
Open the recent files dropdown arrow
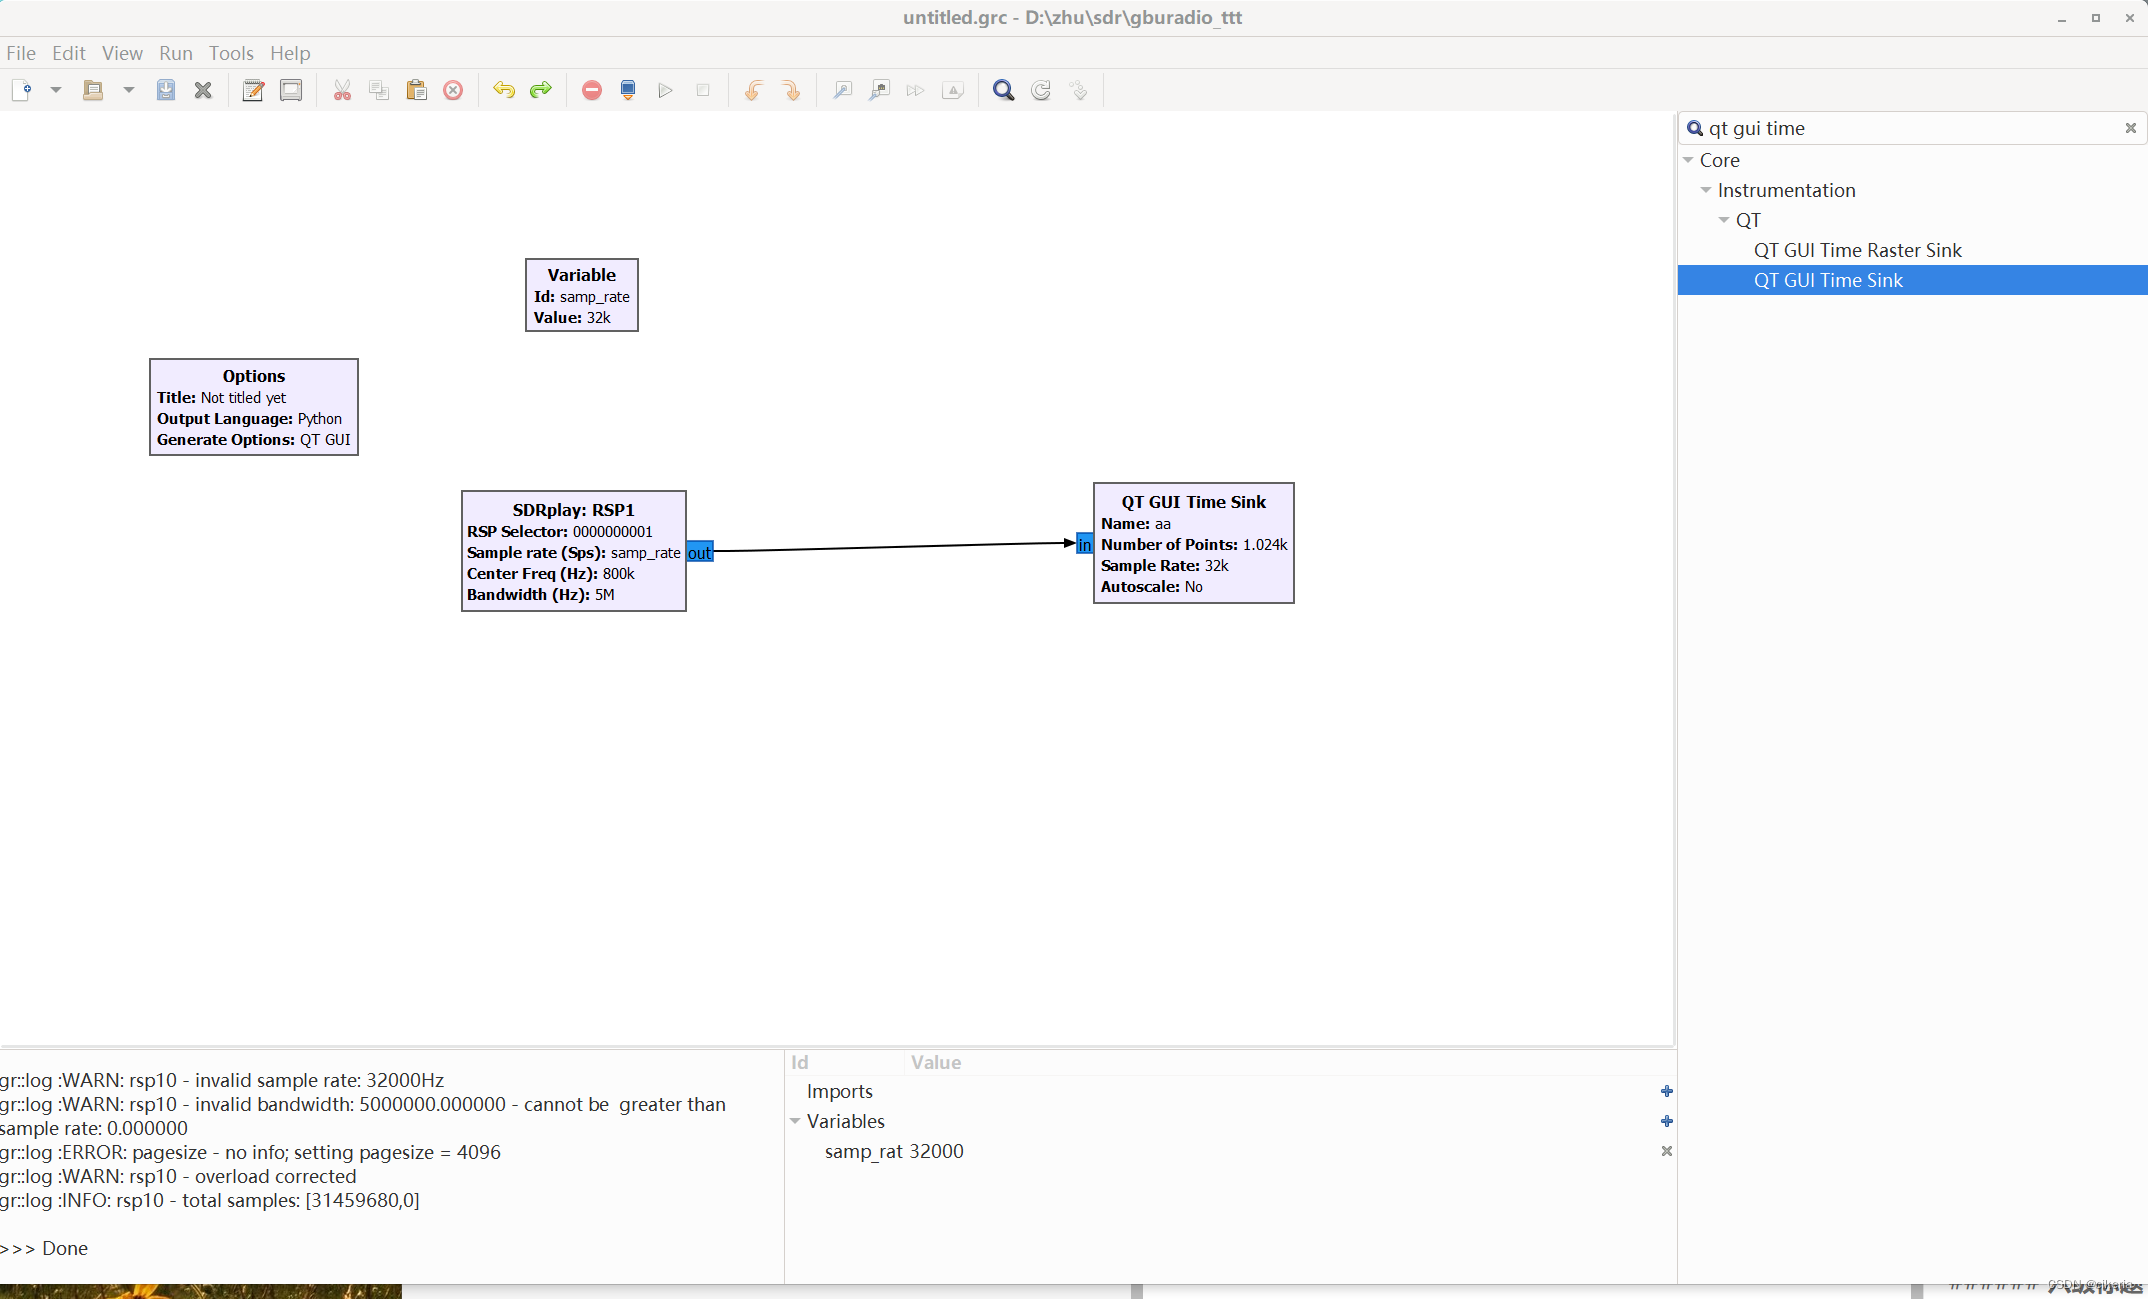click(x=129, y=91)
